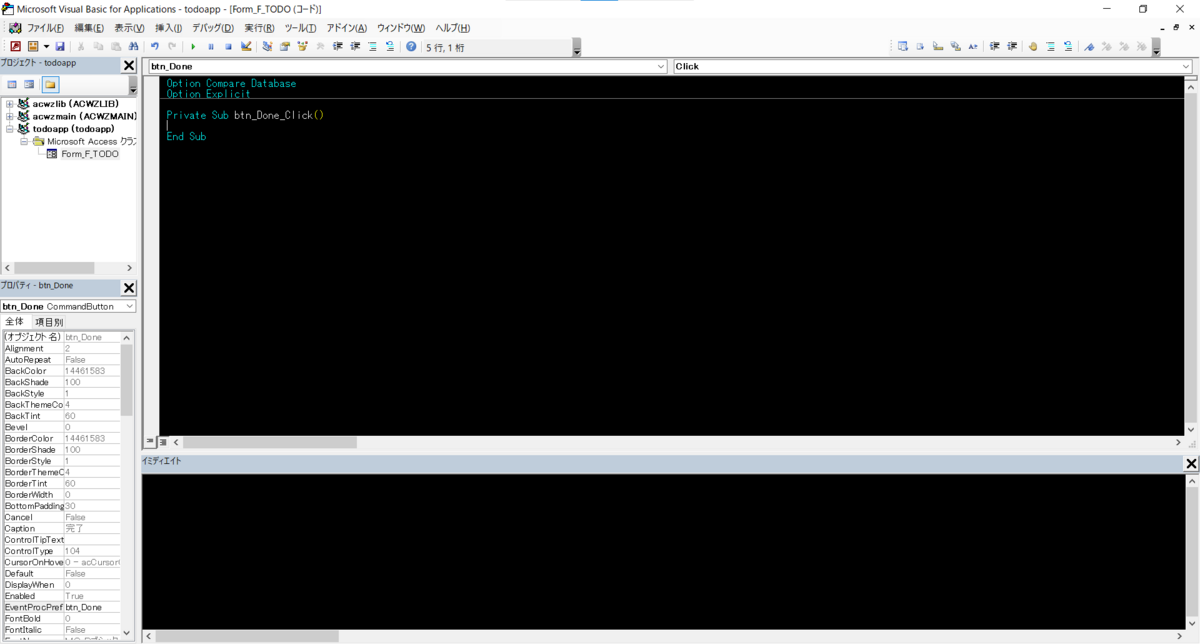Open Project Explorer via its toolbar icon
The image size is (1200, 644).
coord(267,46)
